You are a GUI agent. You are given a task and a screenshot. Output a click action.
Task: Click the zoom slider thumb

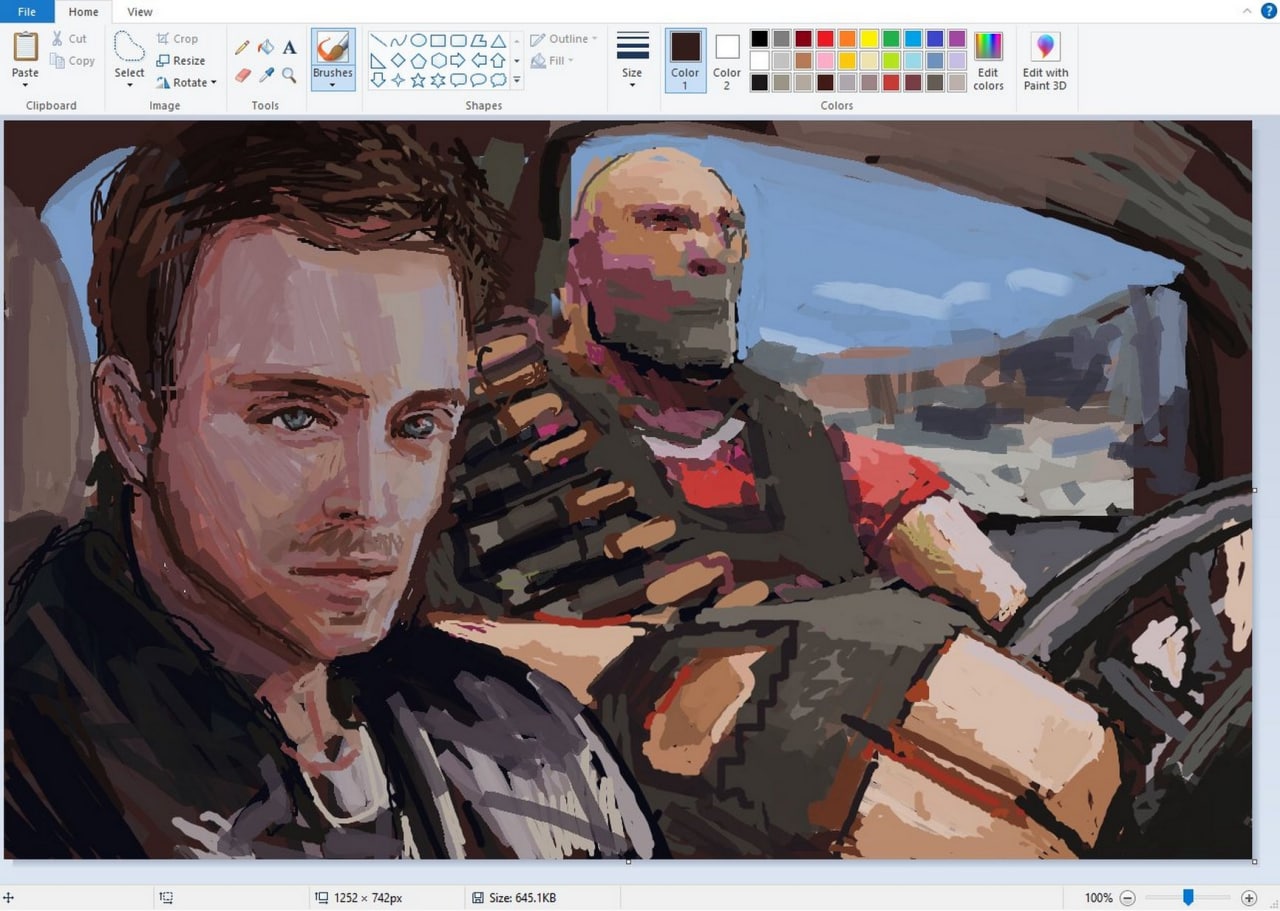(1188, 898)
